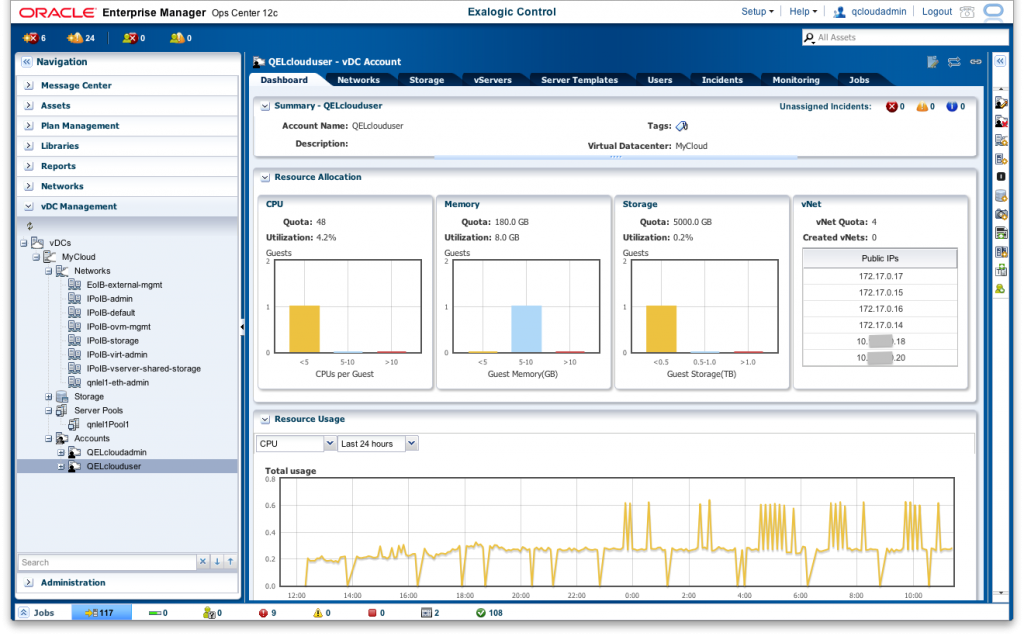Click the in-progress jobs count 117
Viewport: 1024px width, 636px height.
(102, 612)
